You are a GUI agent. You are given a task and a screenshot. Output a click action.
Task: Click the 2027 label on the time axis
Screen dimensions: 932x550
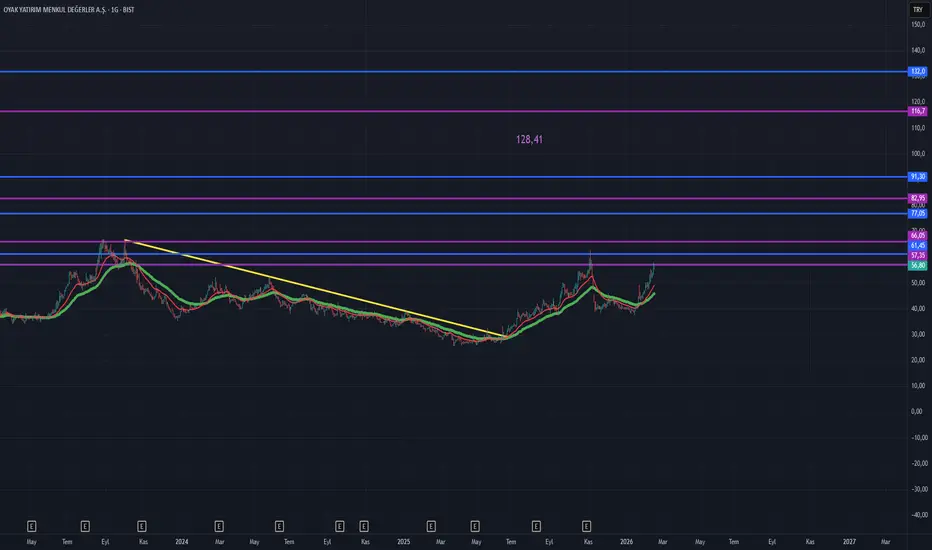[849, 542]
